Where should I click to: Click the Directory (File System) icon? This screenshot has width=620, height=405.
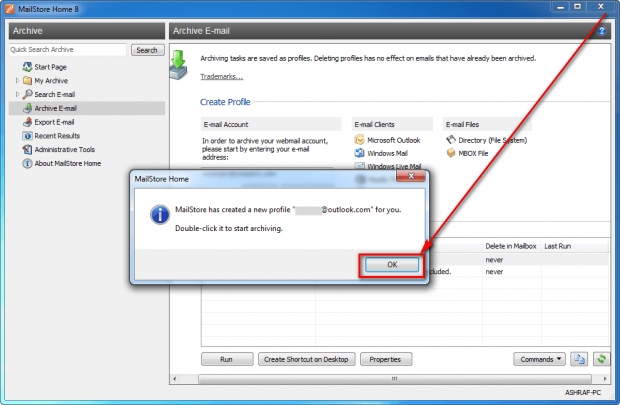click(451, 140)
